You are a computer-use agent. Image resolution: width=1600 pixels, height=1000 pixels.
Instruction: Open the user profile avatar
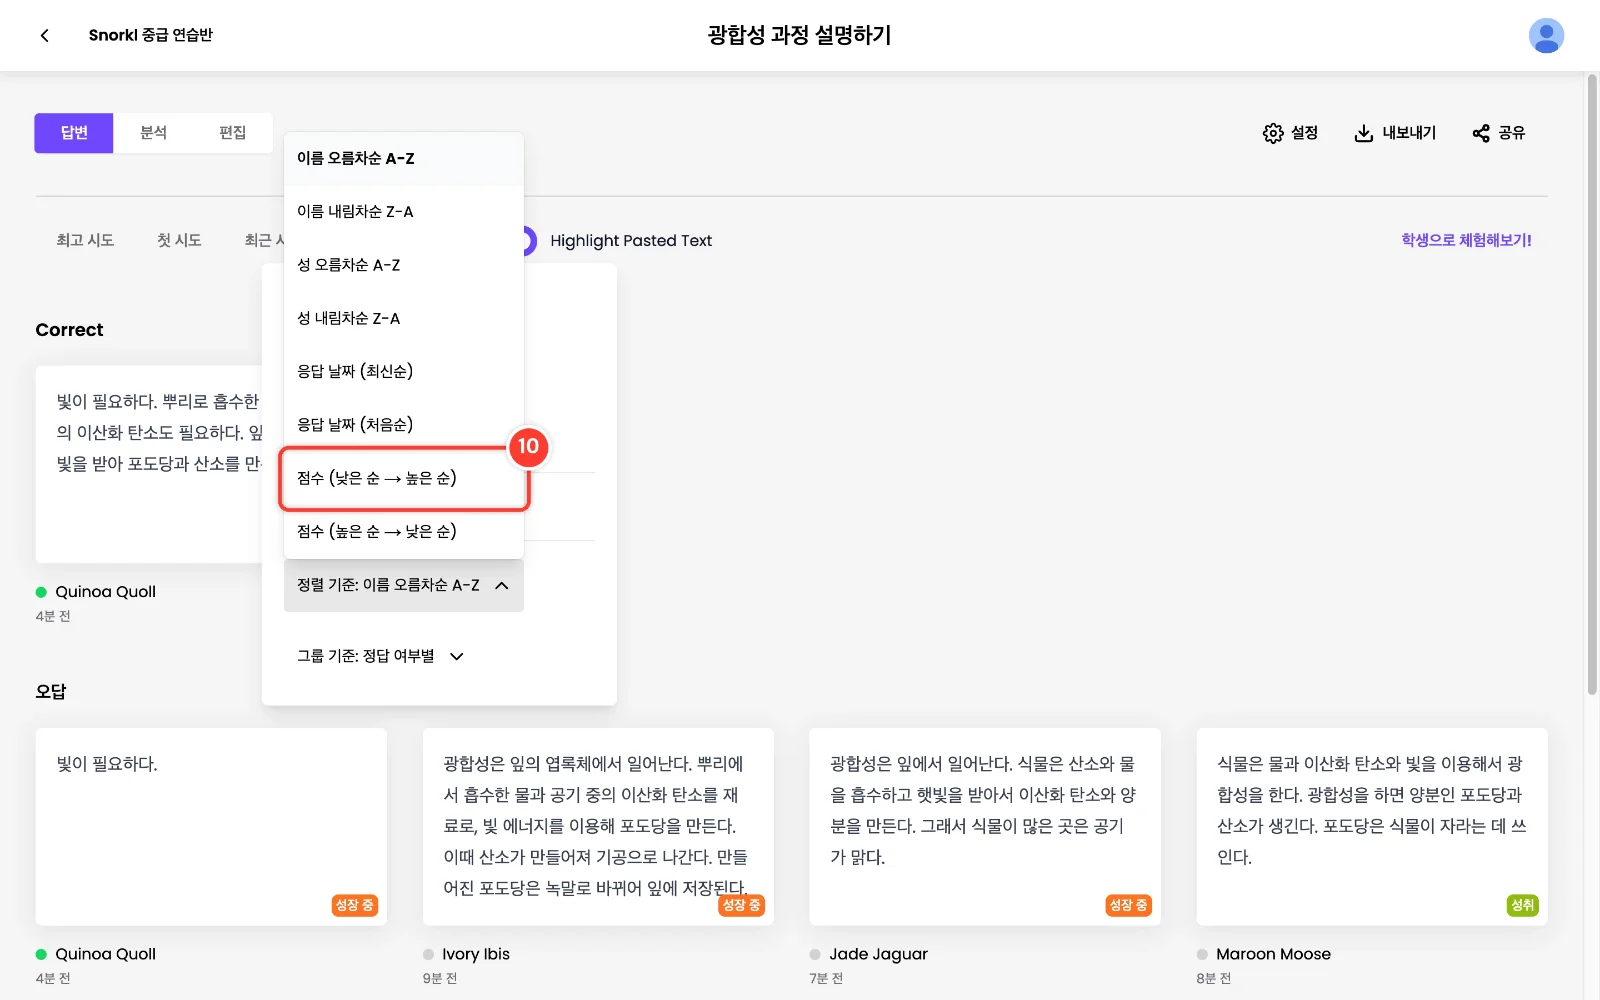pyautogui.click(x=1546, y=35)
